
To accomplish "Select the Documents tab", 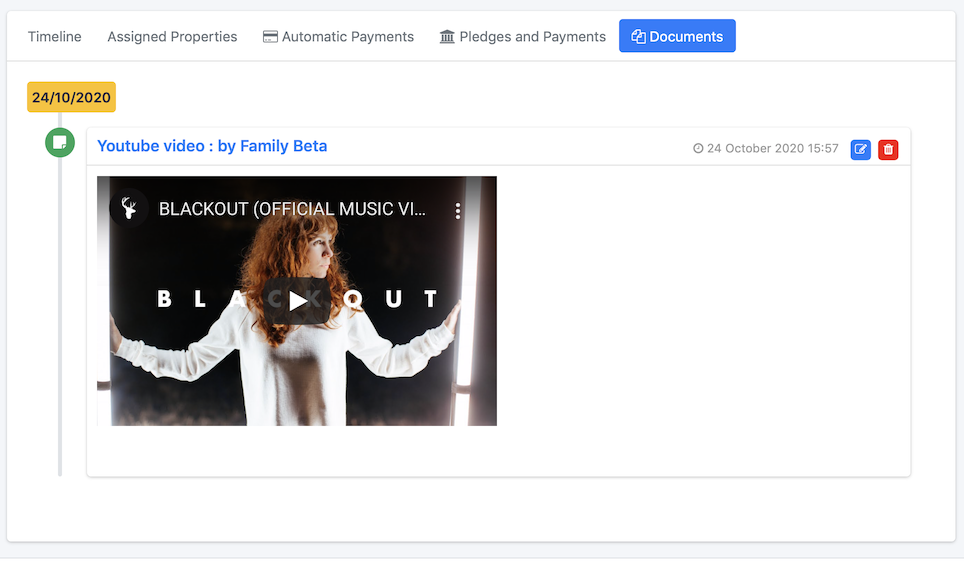I will pos(677,36).
